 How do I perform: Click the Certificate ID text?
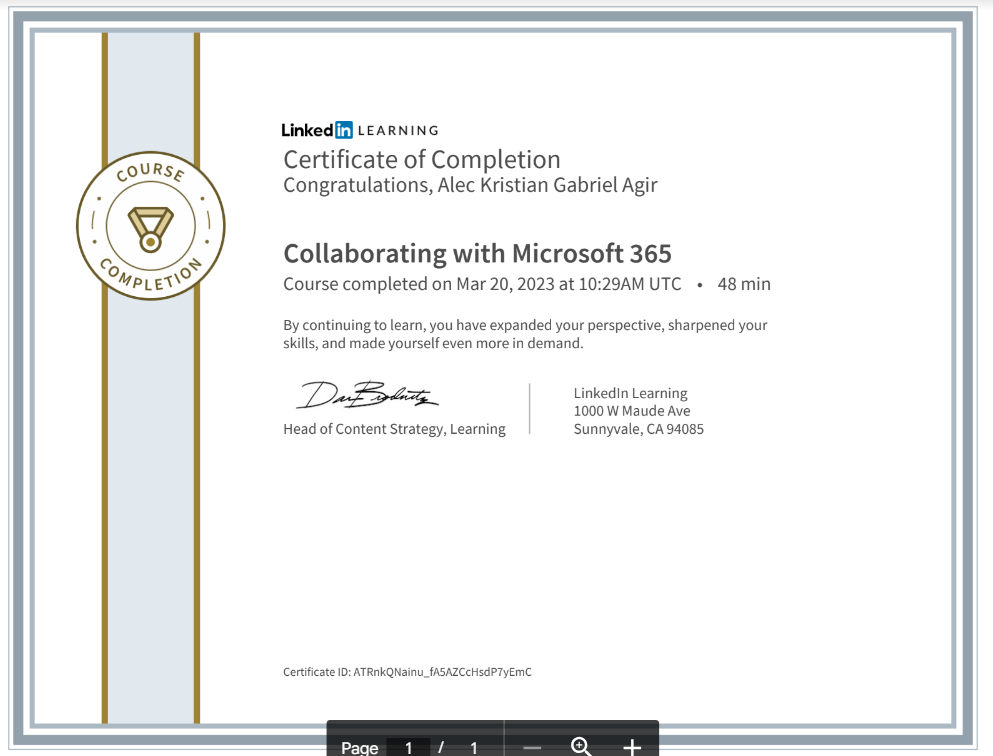pos(407,672)
